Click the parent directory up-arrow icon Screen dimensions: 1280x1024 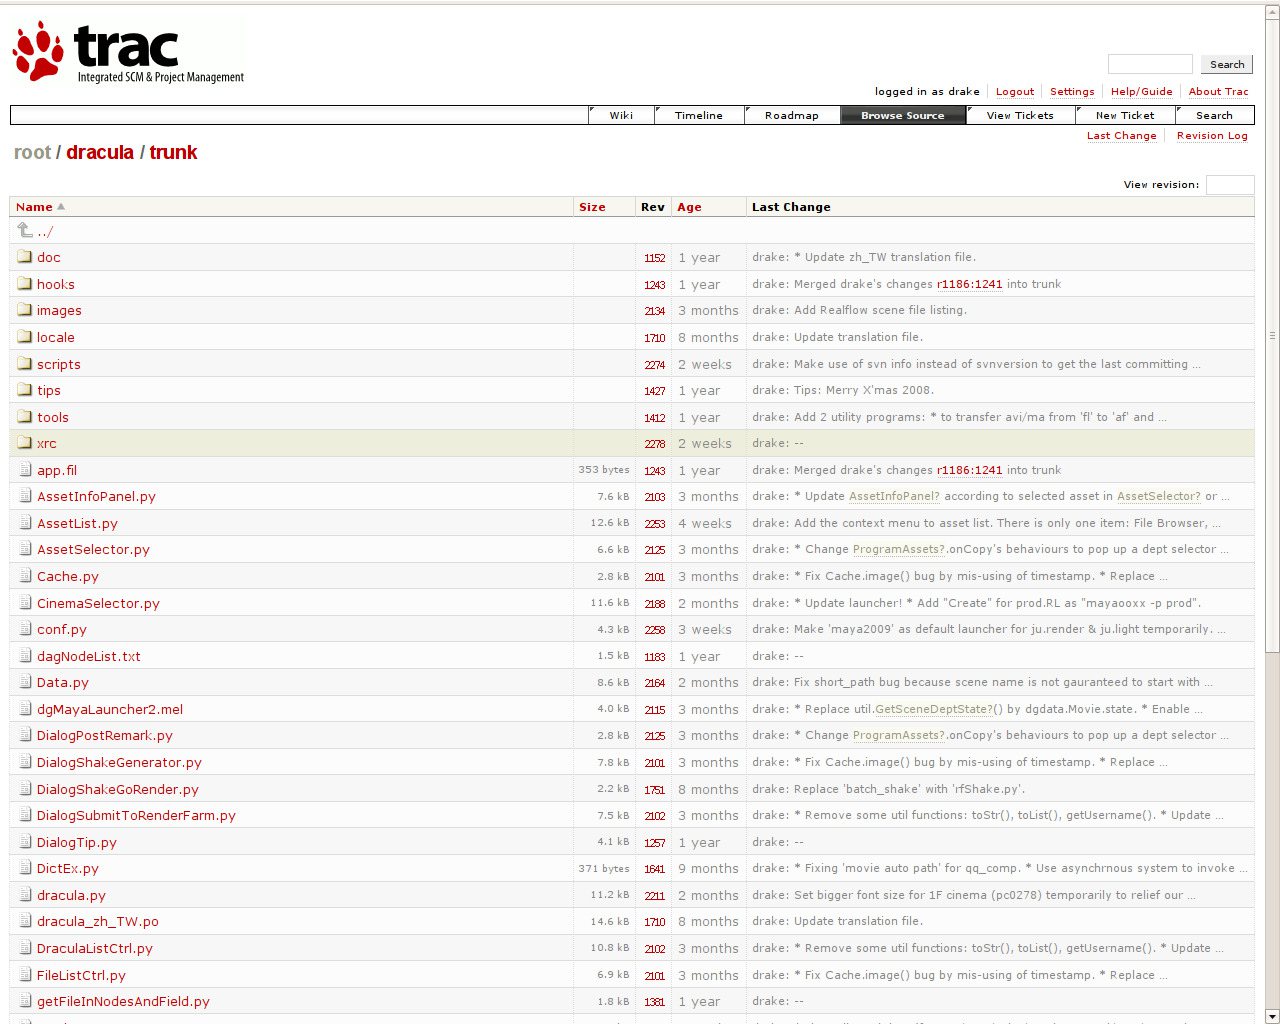coord(25,230)
